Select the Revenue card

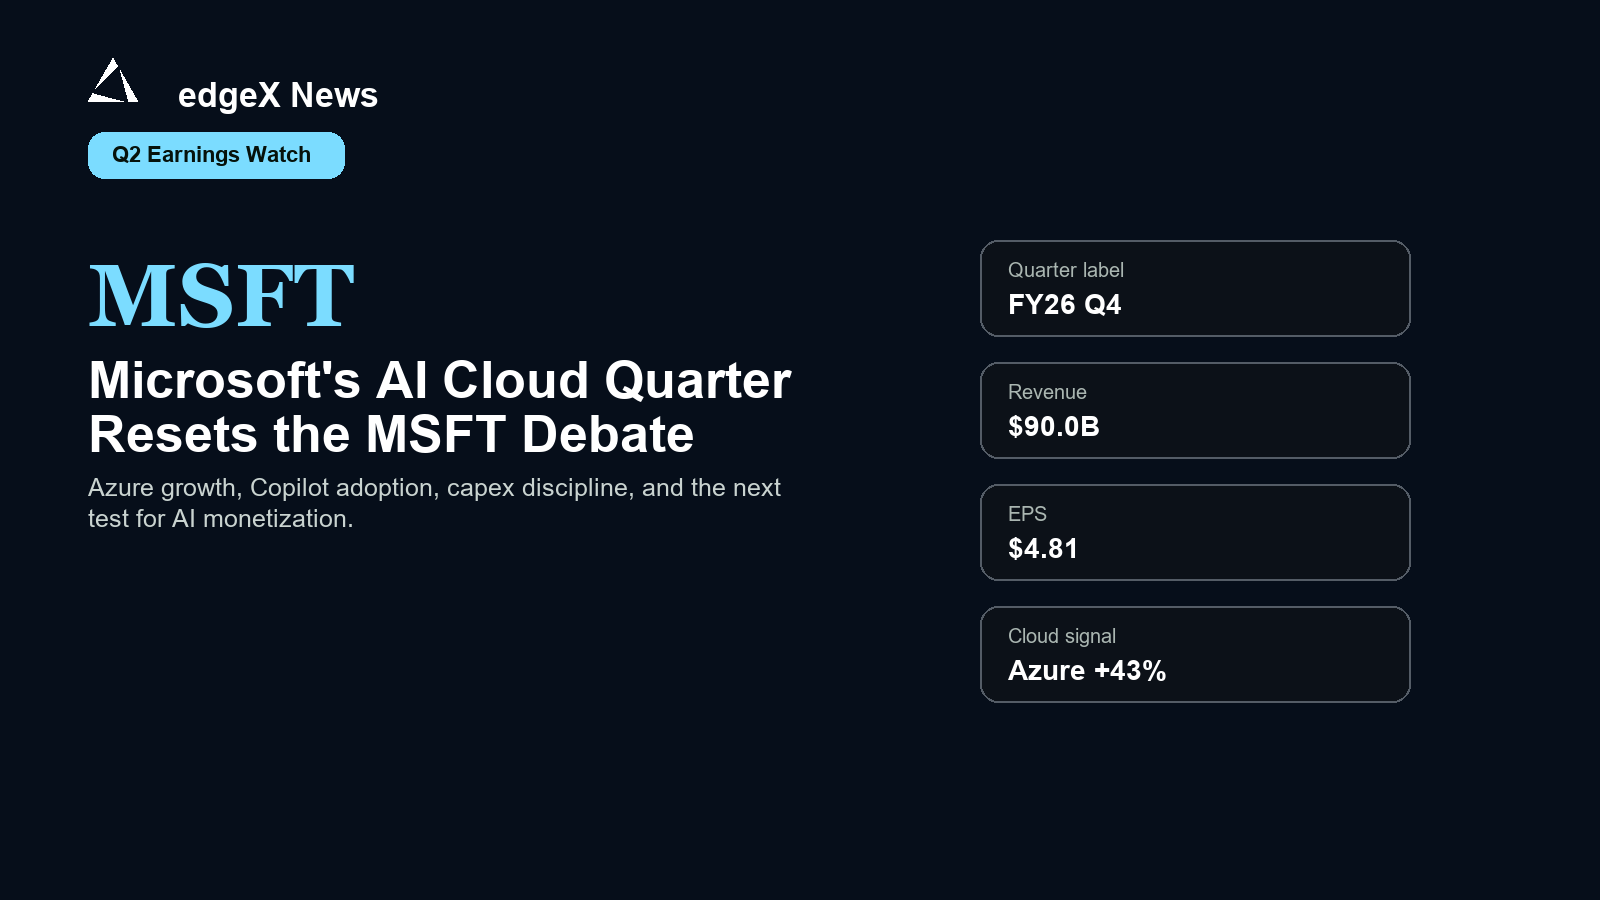coord(1195,410)
